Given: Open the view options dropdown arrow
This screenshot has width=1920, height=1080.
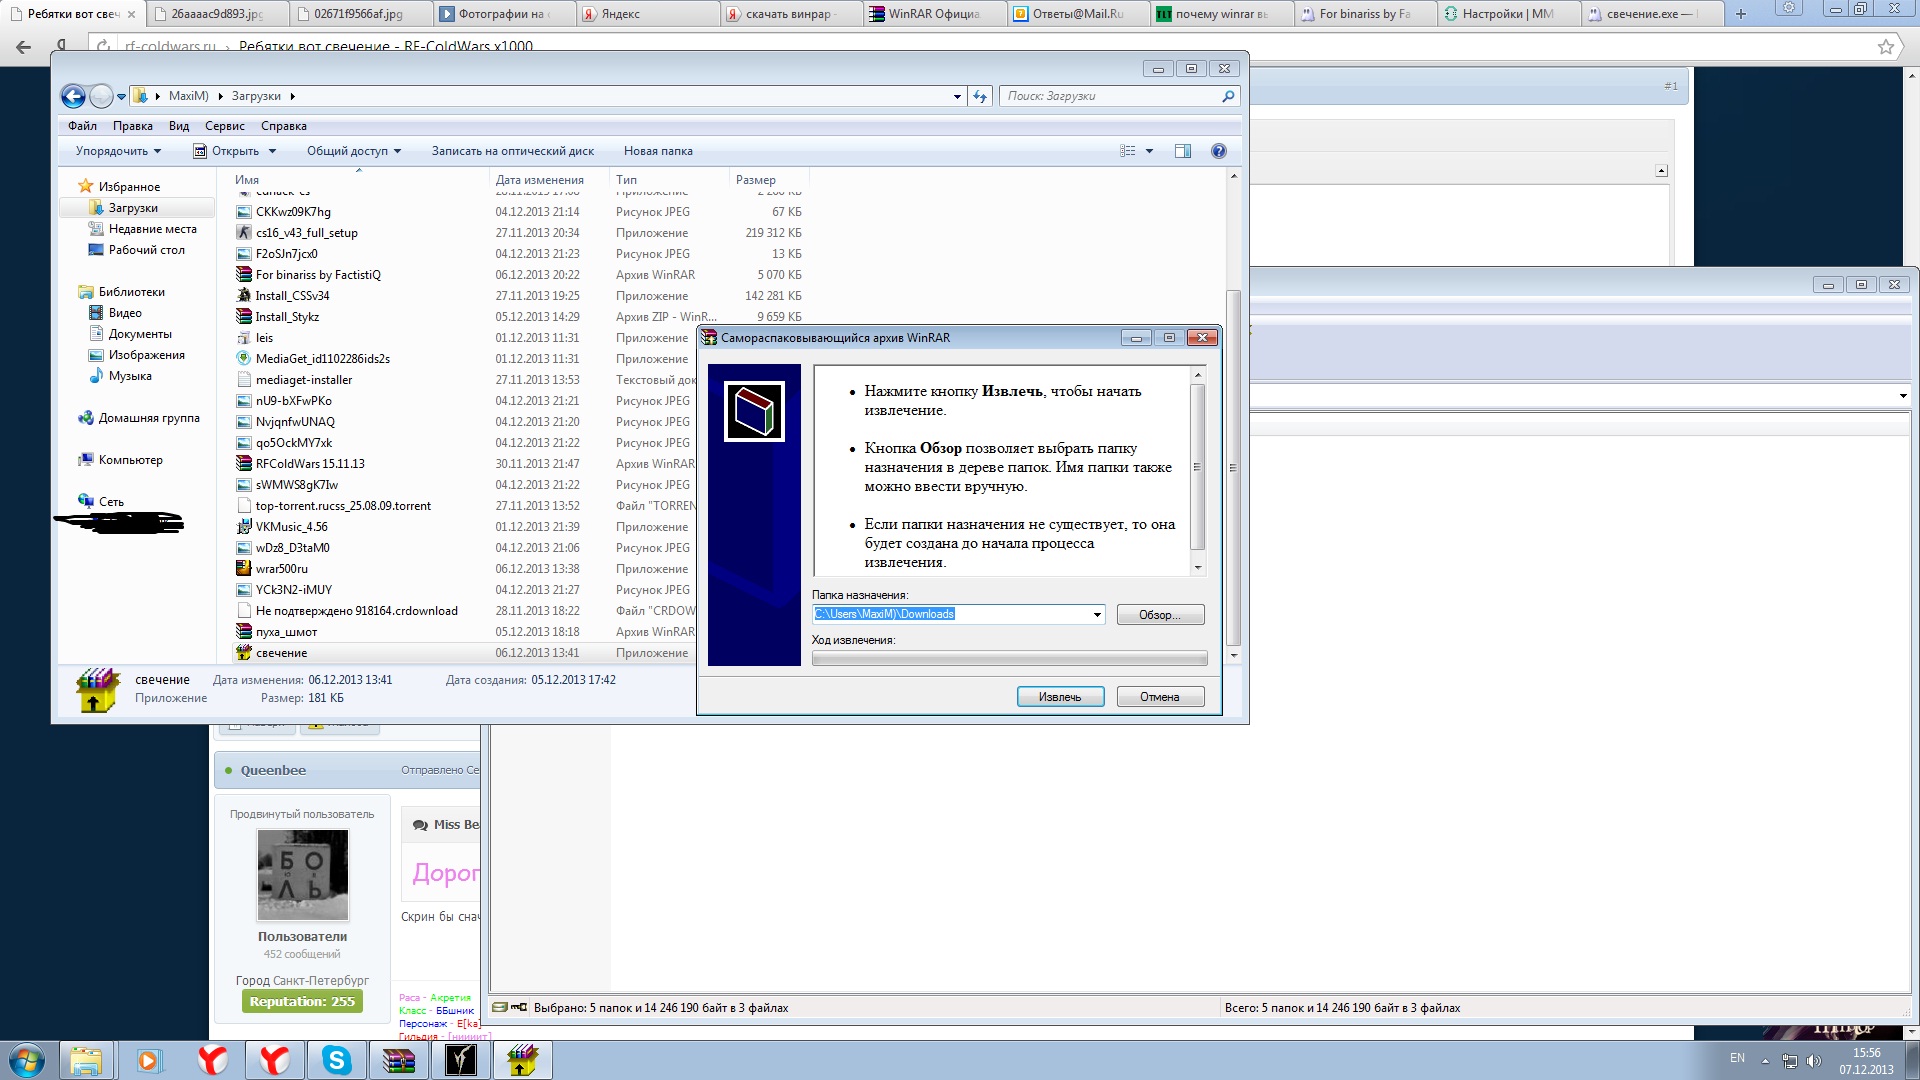Looking at the screenshot, I should click(1149, 151).
